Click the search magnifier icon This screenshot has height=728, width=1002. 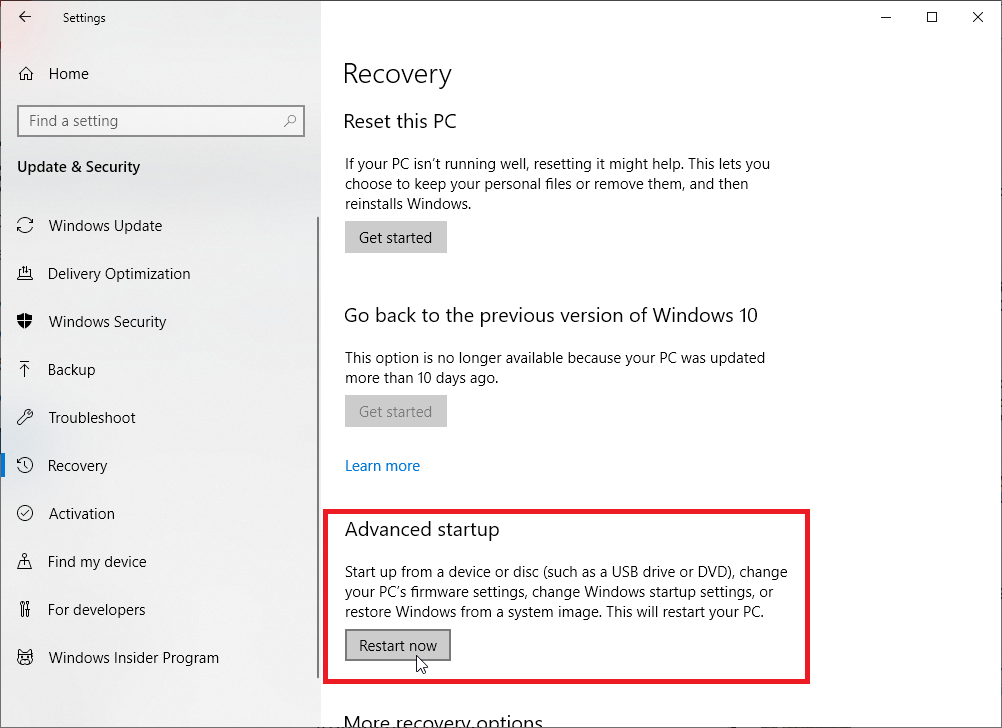click(x=290, y=121)
